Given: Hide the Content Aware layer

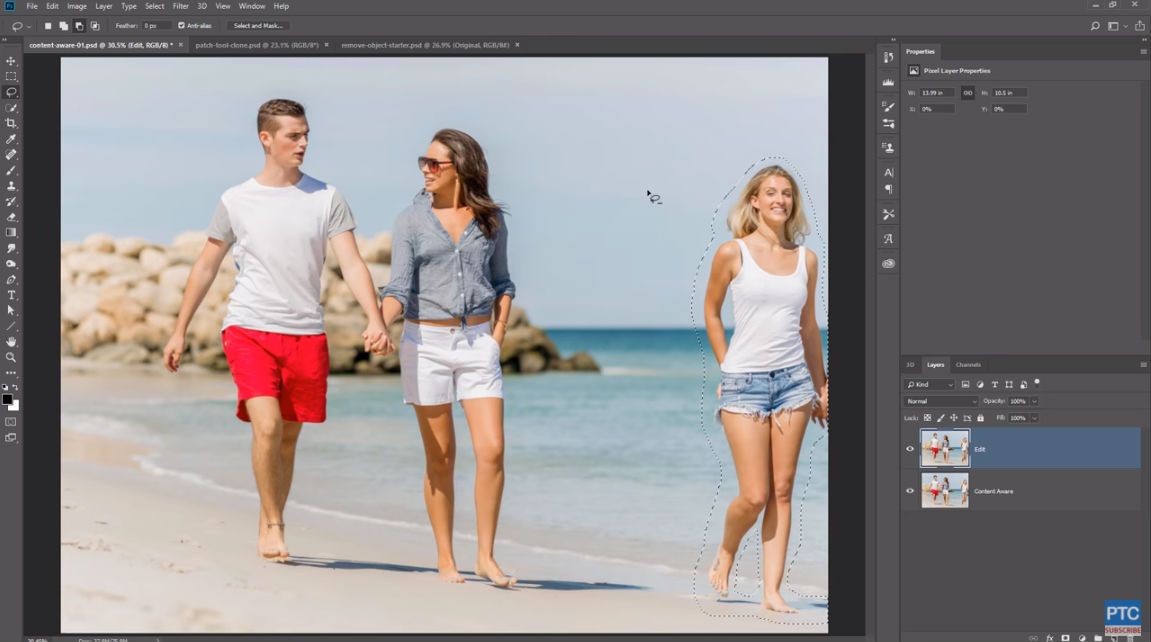Looking at the screenshot, I should click(910, 491).
